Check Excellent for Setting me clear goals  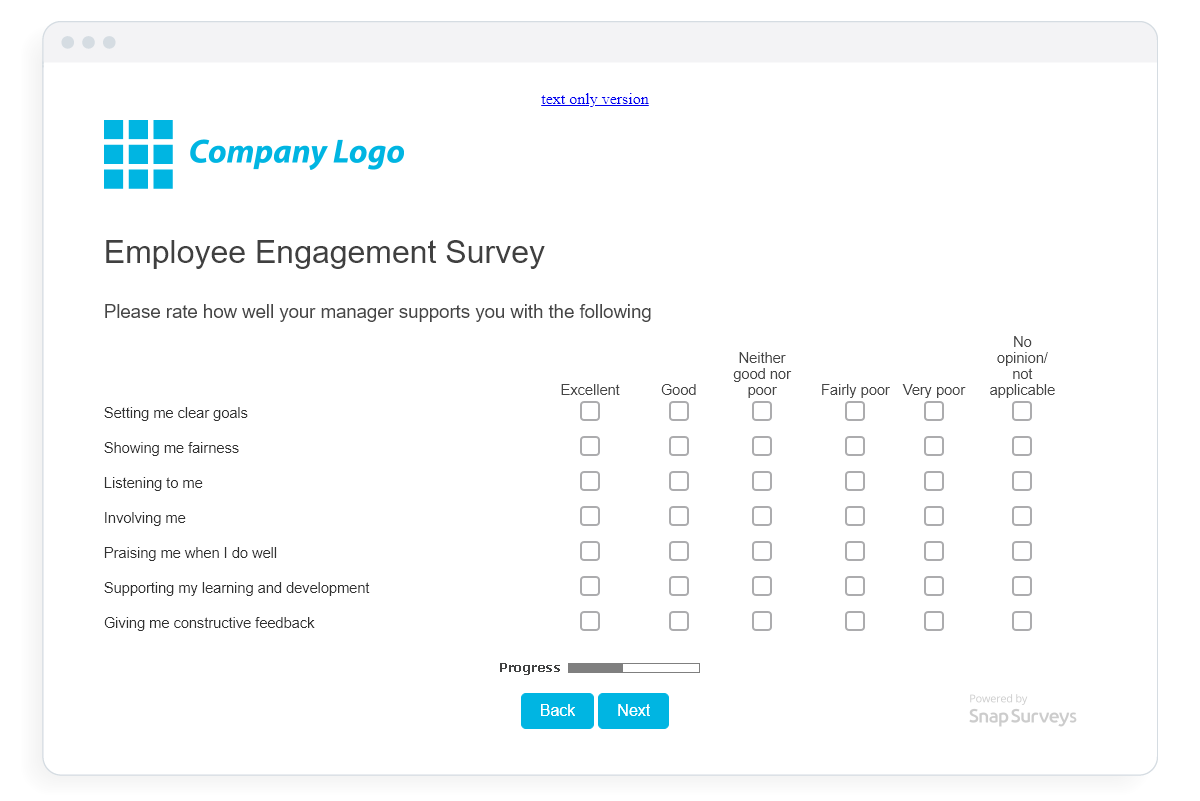(x=590, y=411)
